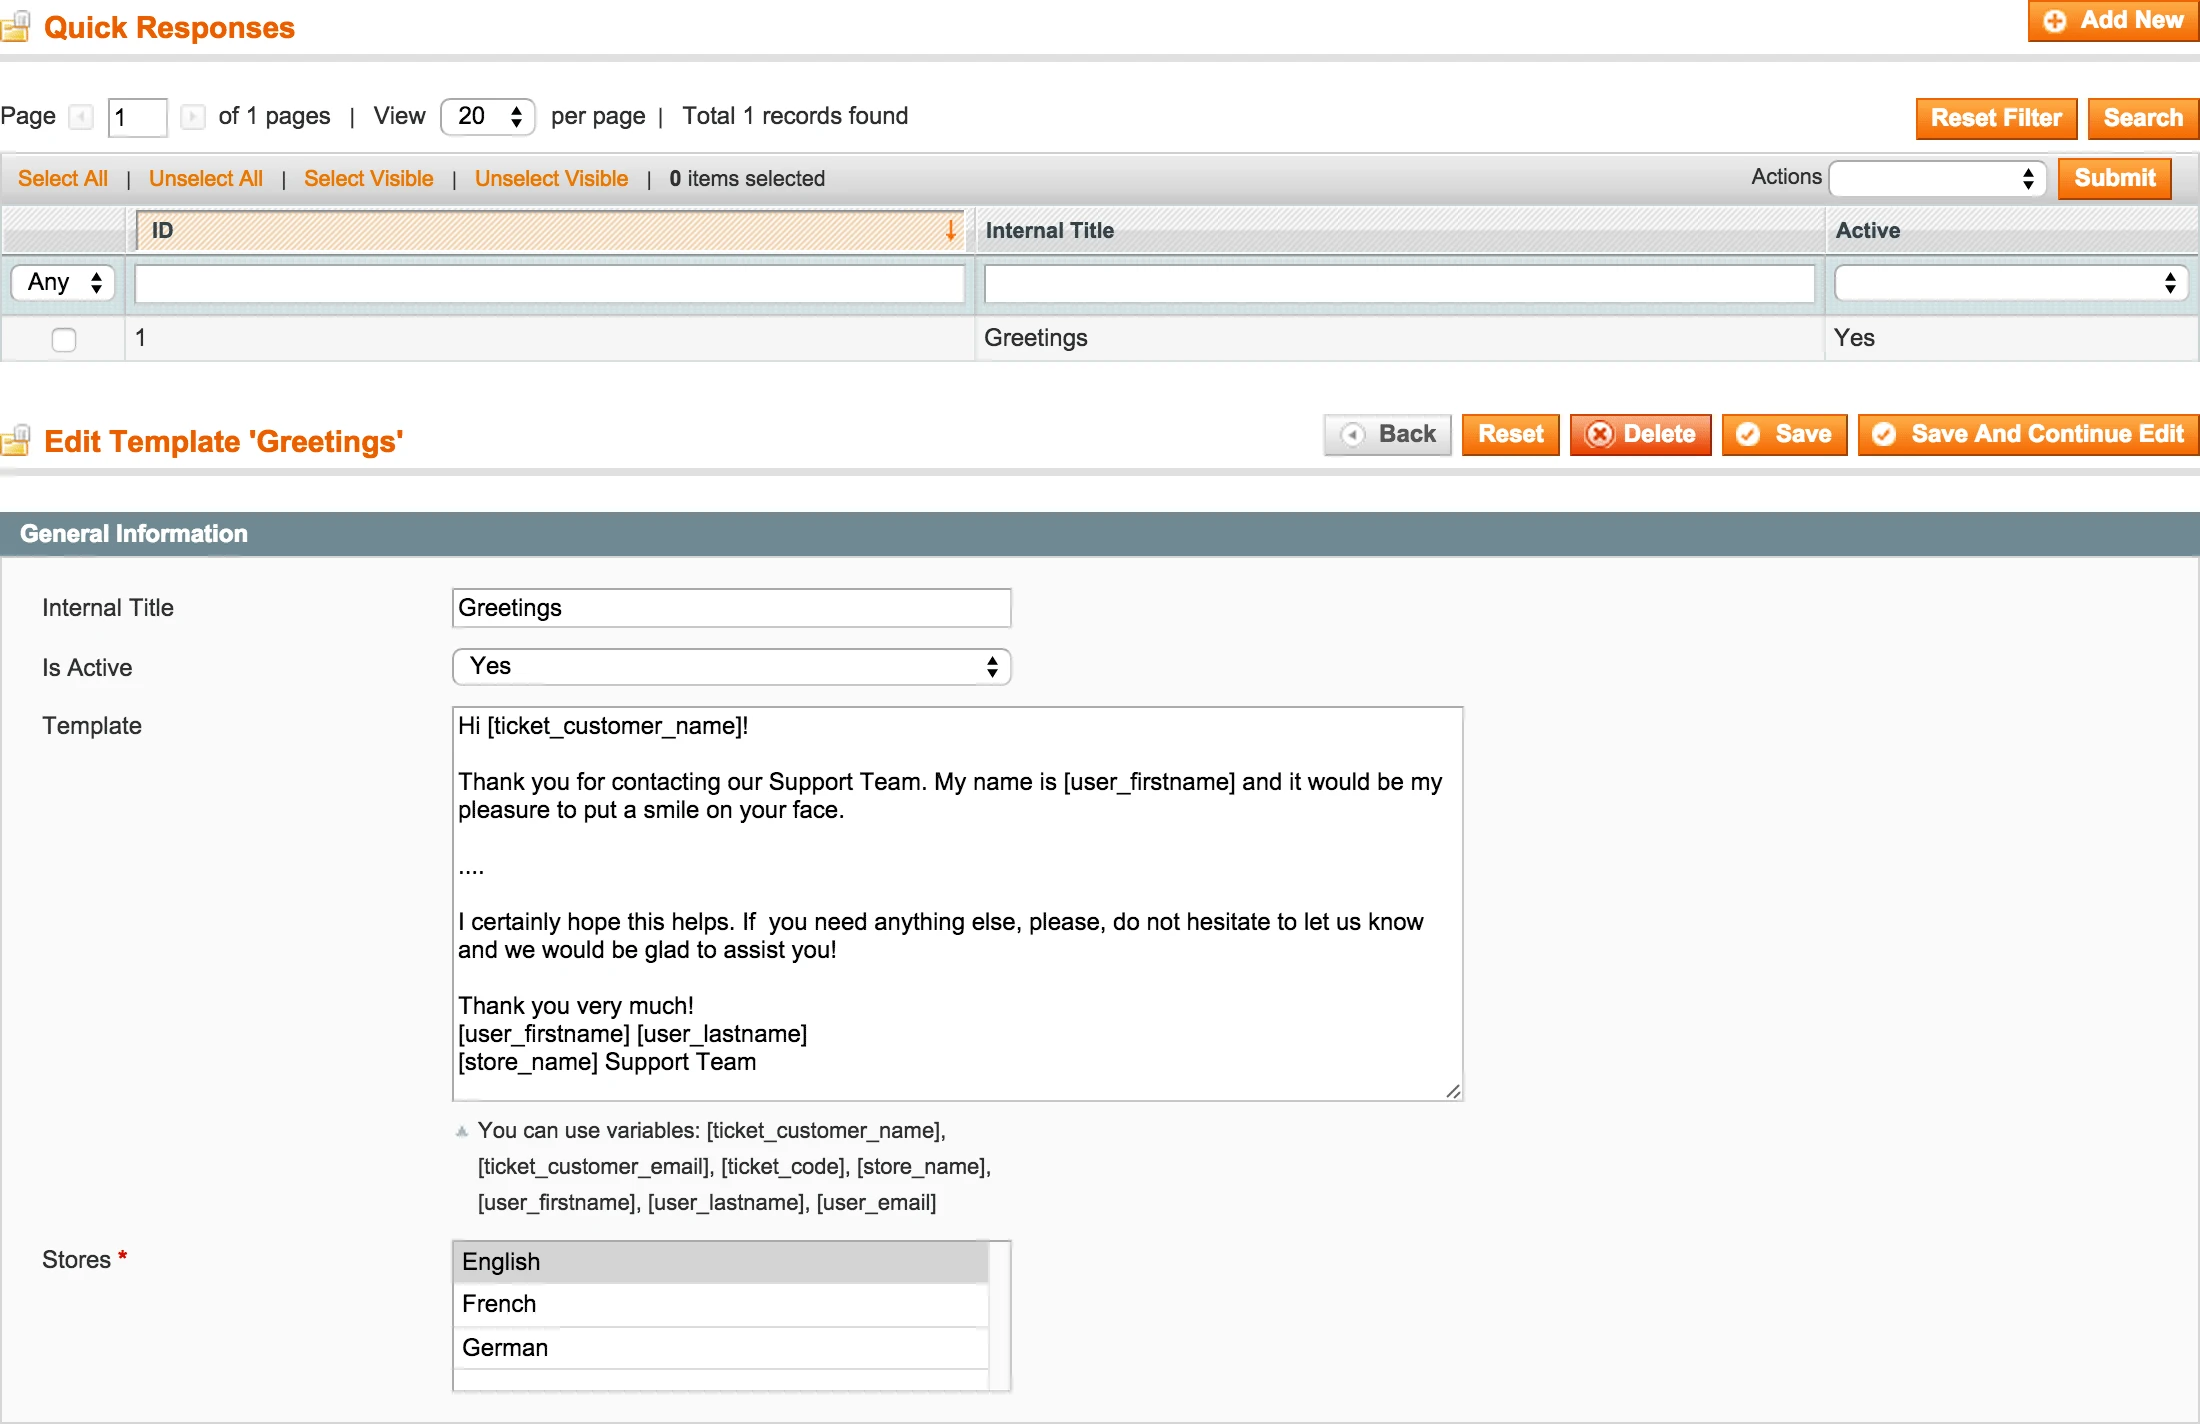Check the checkbox for the Greetings row
2200x1424 pixels.
click(63, 339)
